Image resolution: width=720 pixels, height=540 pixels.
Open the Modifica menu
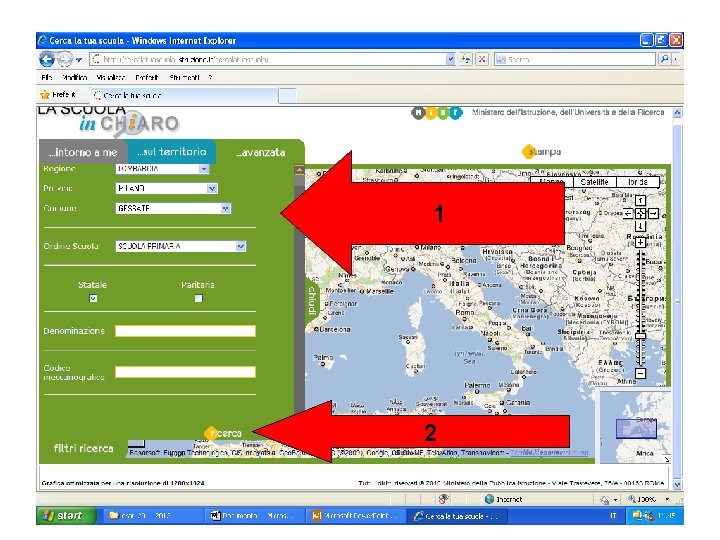74,78
